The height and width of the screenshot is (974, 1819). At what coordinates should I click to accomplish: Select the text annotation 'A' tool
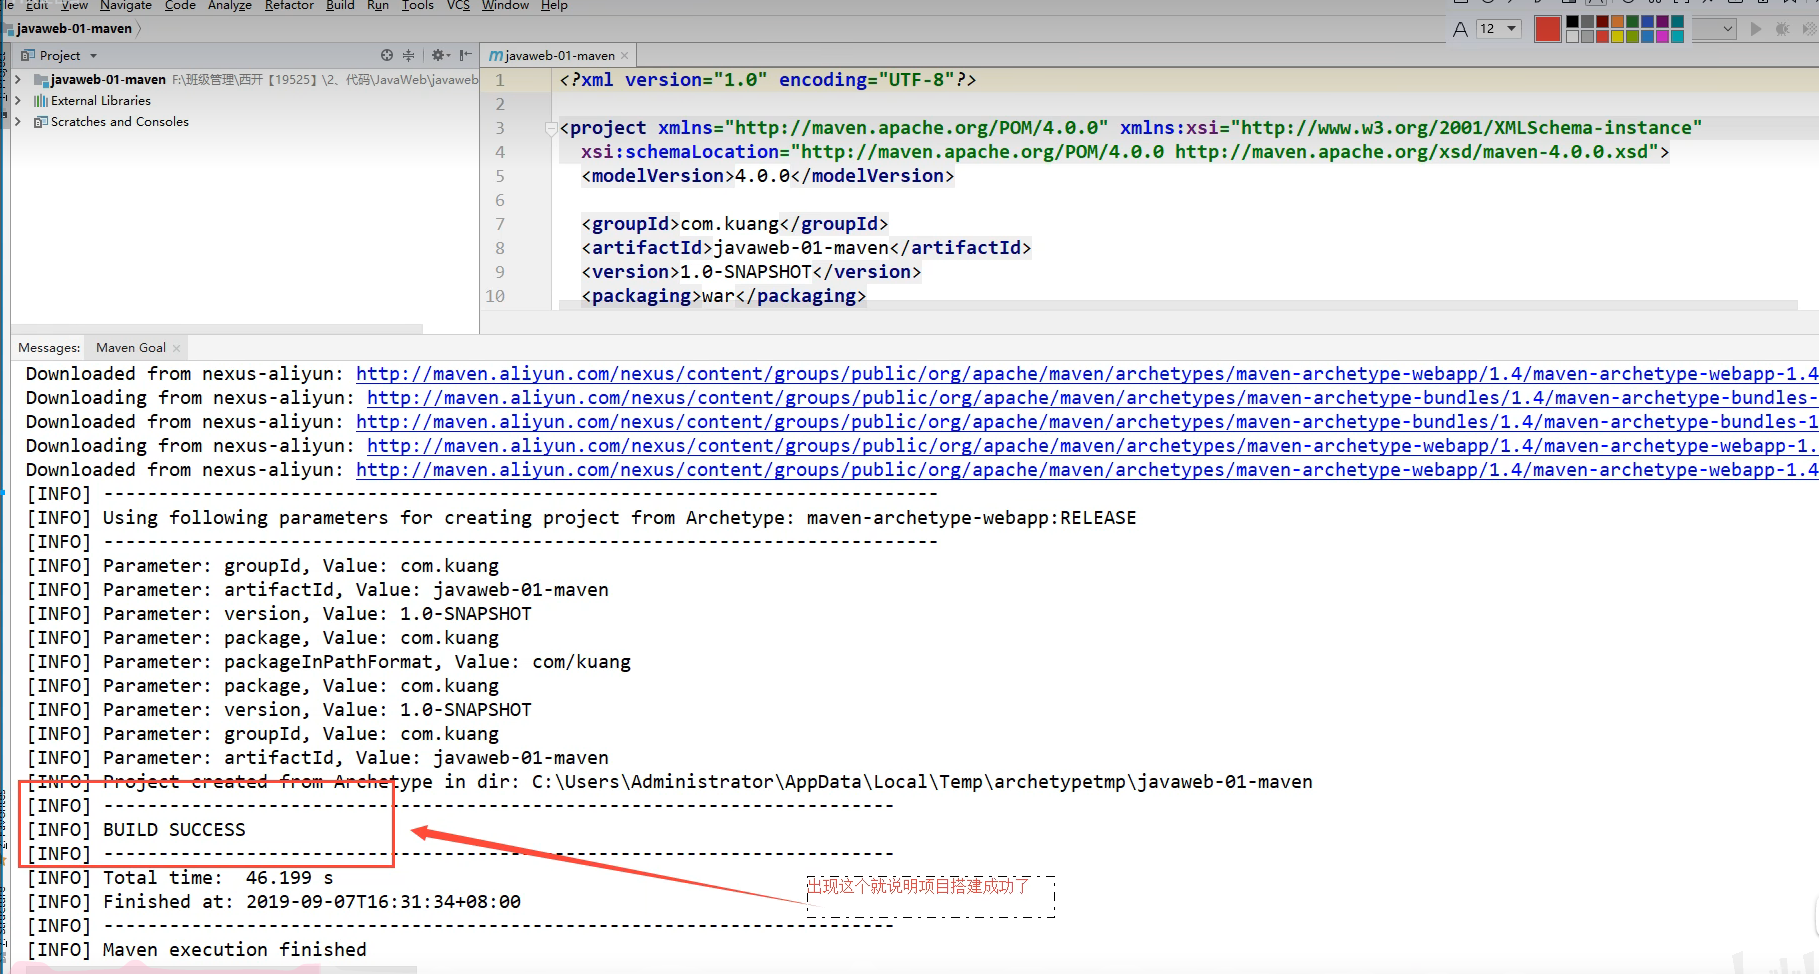click(x=1460, y=30)
